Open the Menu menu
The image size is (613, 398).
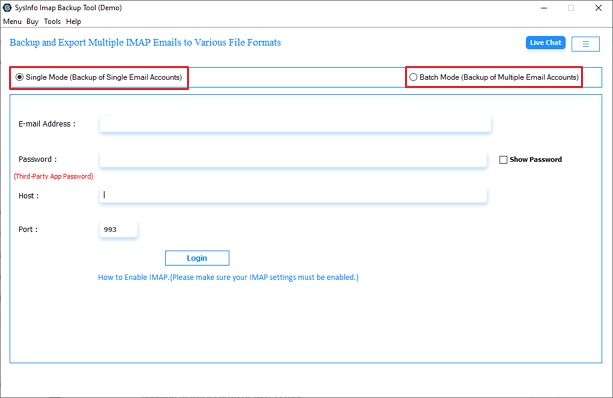(x=12, y=22)
